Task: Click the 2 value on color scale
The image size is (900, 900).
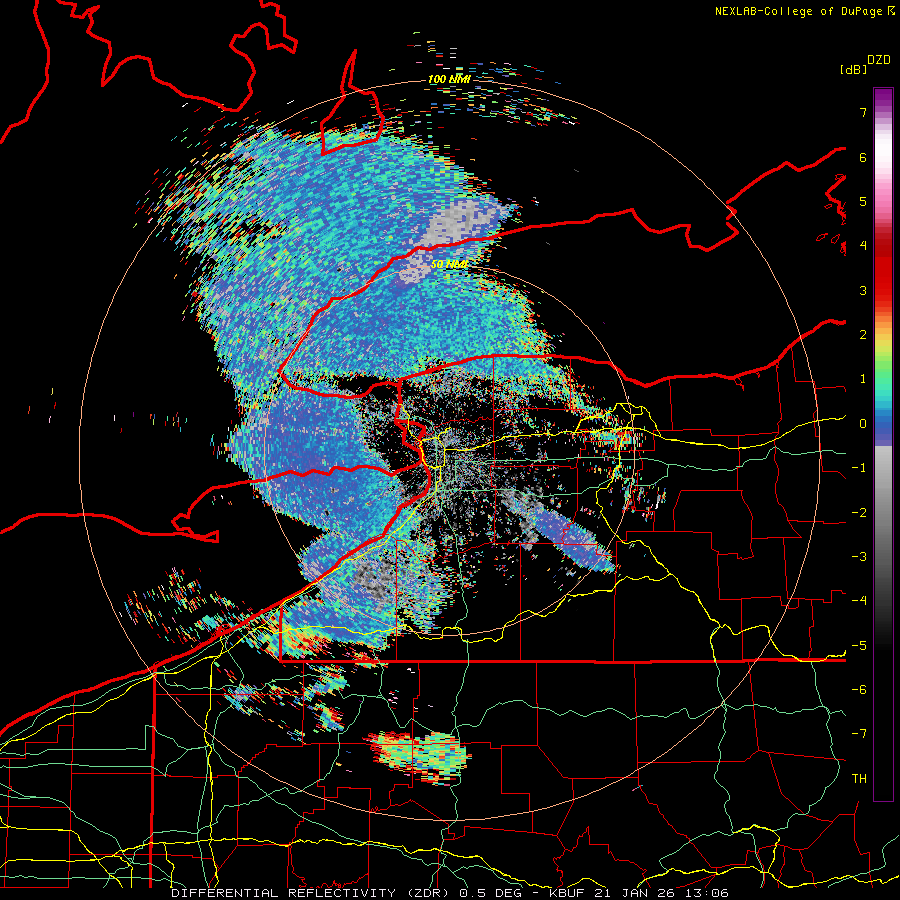Action: click(863, 335)
